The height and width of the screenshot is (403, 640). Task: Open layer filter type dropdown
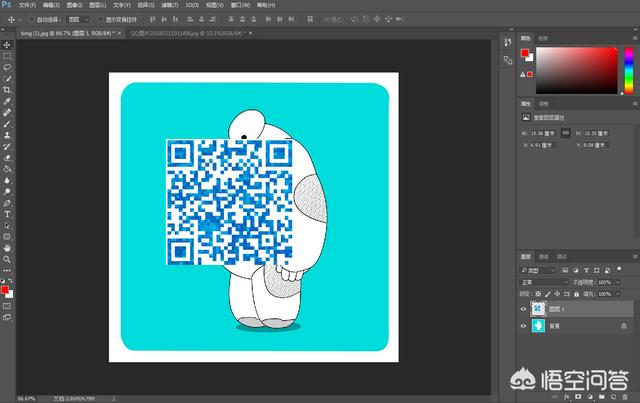(538, 270)
